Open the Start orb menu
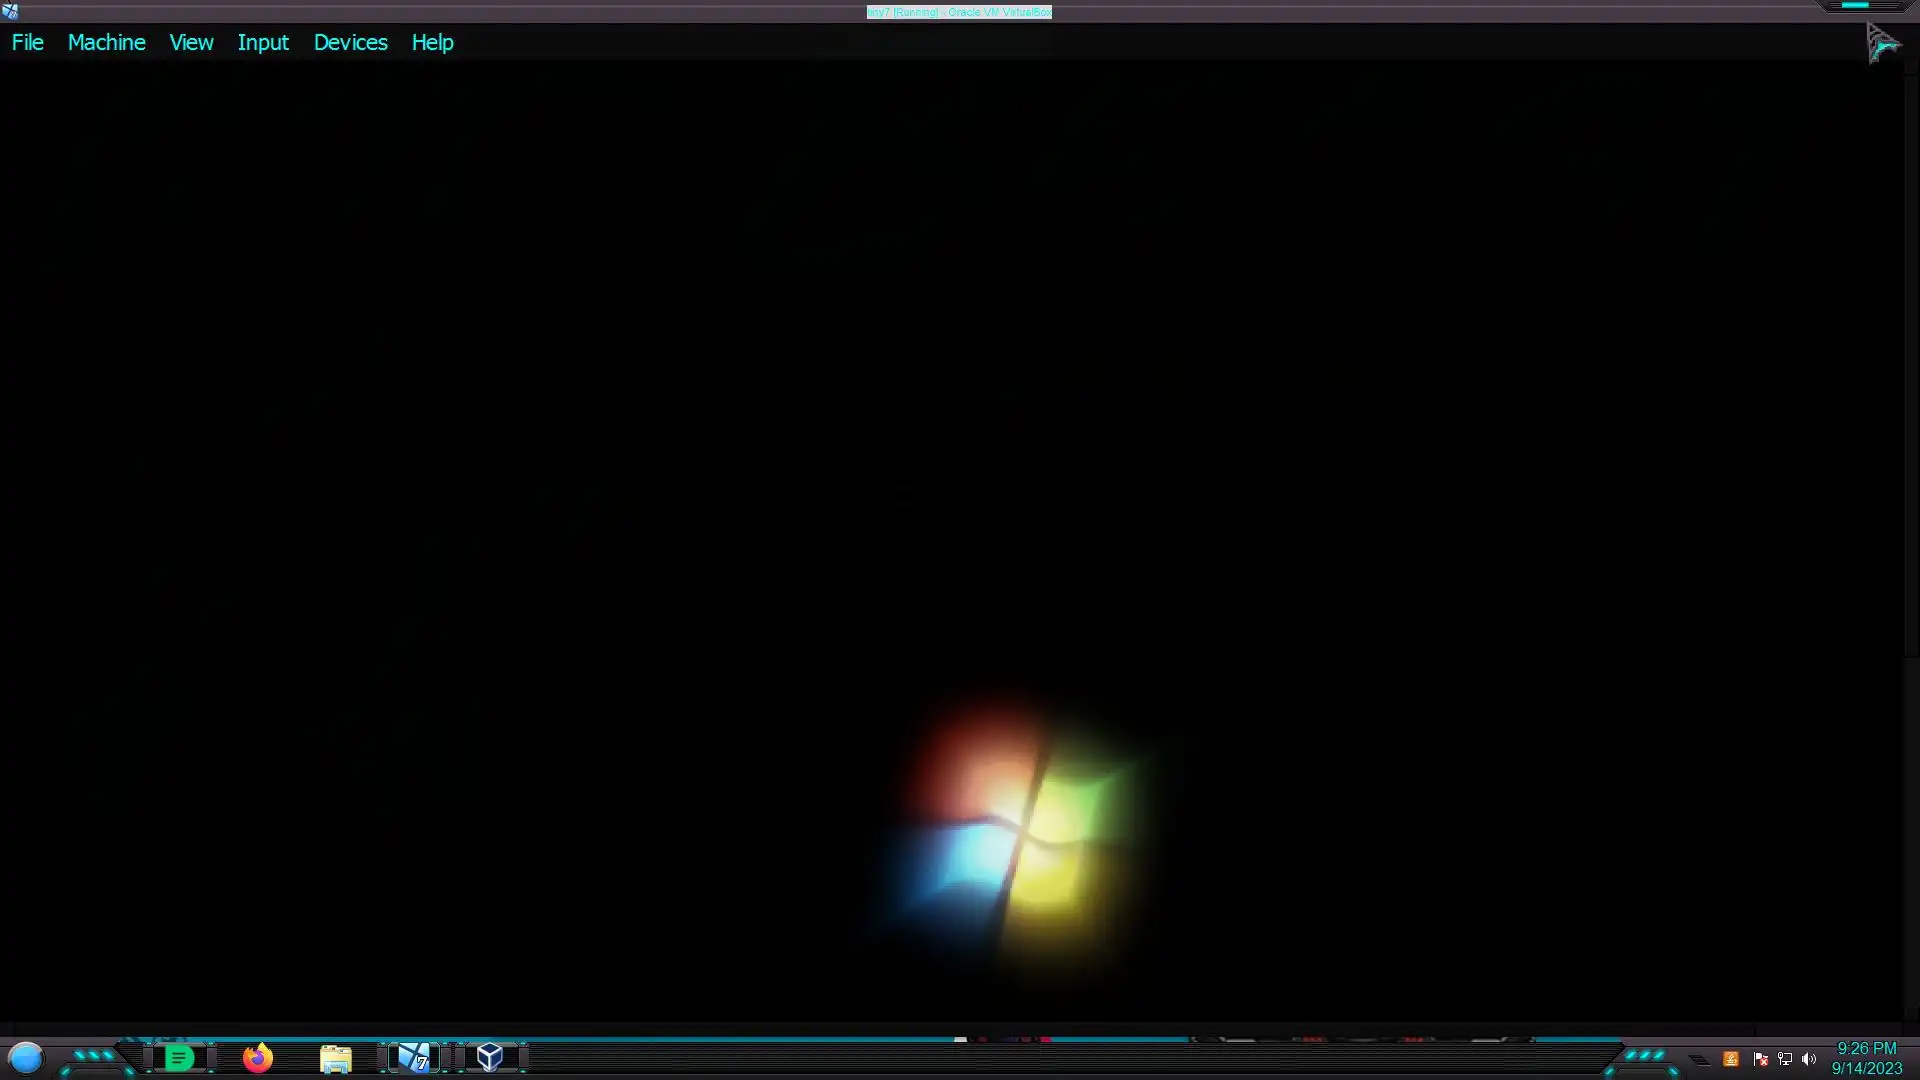 [x=26, y=1057]
